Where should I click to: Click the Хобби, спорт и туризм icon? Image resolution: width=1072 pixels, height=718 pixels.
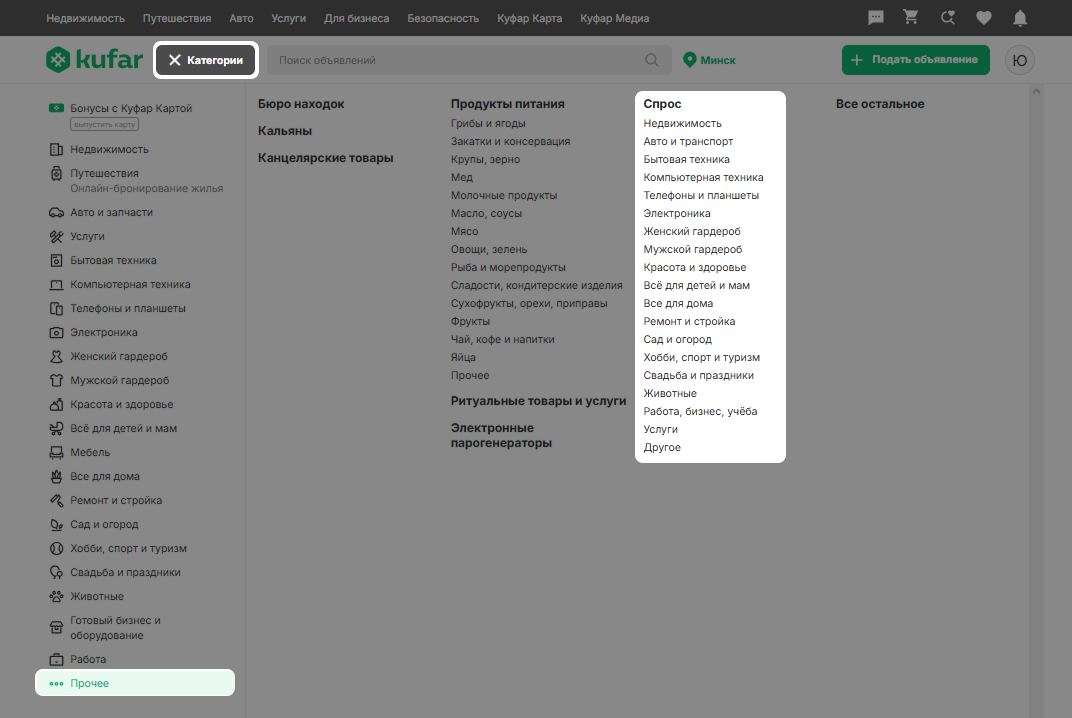tap(57, 548)
